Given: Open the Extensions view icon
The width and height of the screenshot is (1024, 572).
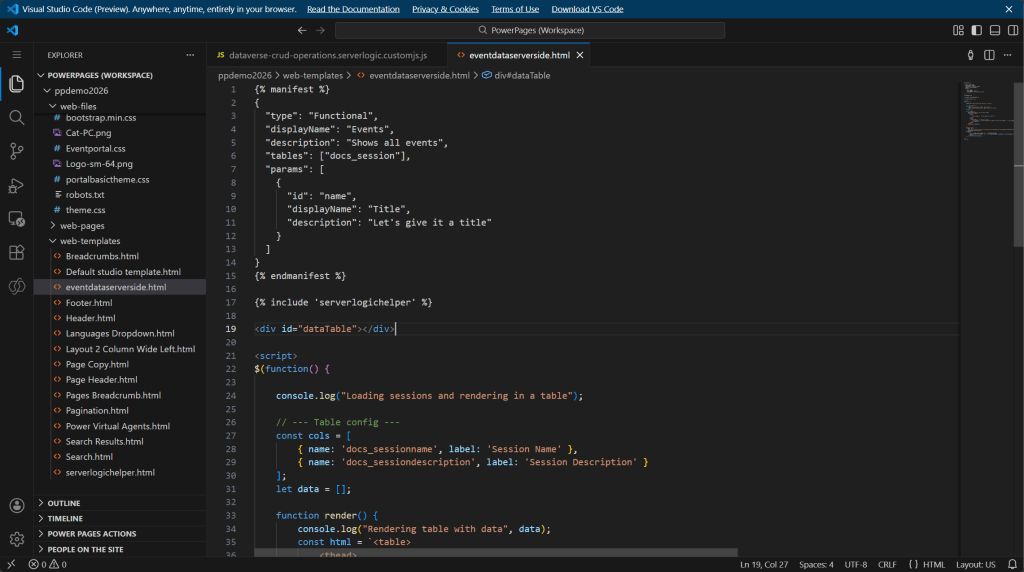Looking at the screenshot, I should tap(16, 252).
